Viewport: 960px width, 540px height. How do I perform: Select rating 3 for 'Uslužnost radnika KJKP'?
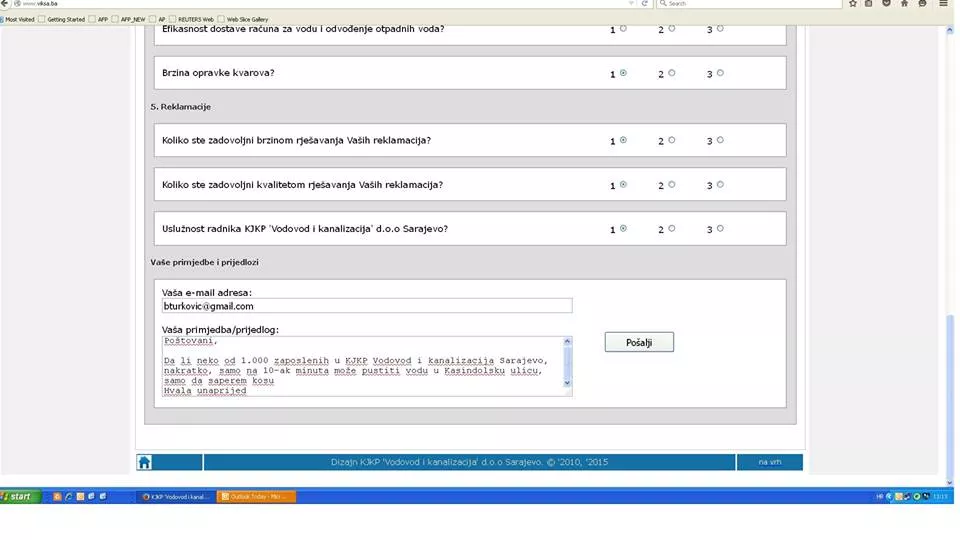pos(720,228)
